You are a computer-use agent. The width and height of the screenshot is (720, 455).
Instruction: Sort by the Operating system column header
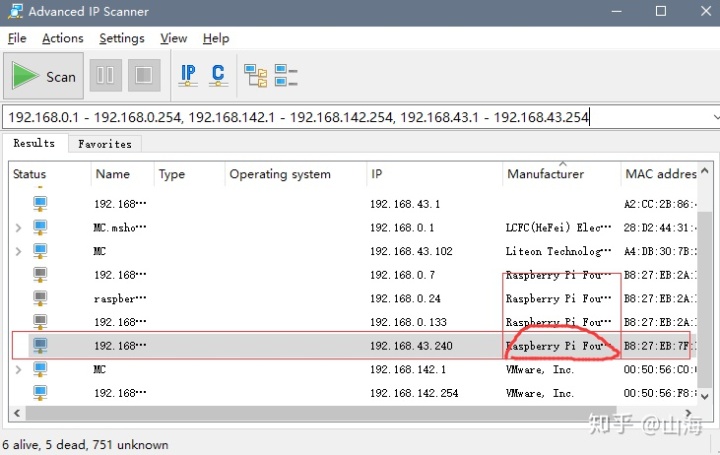click(296, 174)
